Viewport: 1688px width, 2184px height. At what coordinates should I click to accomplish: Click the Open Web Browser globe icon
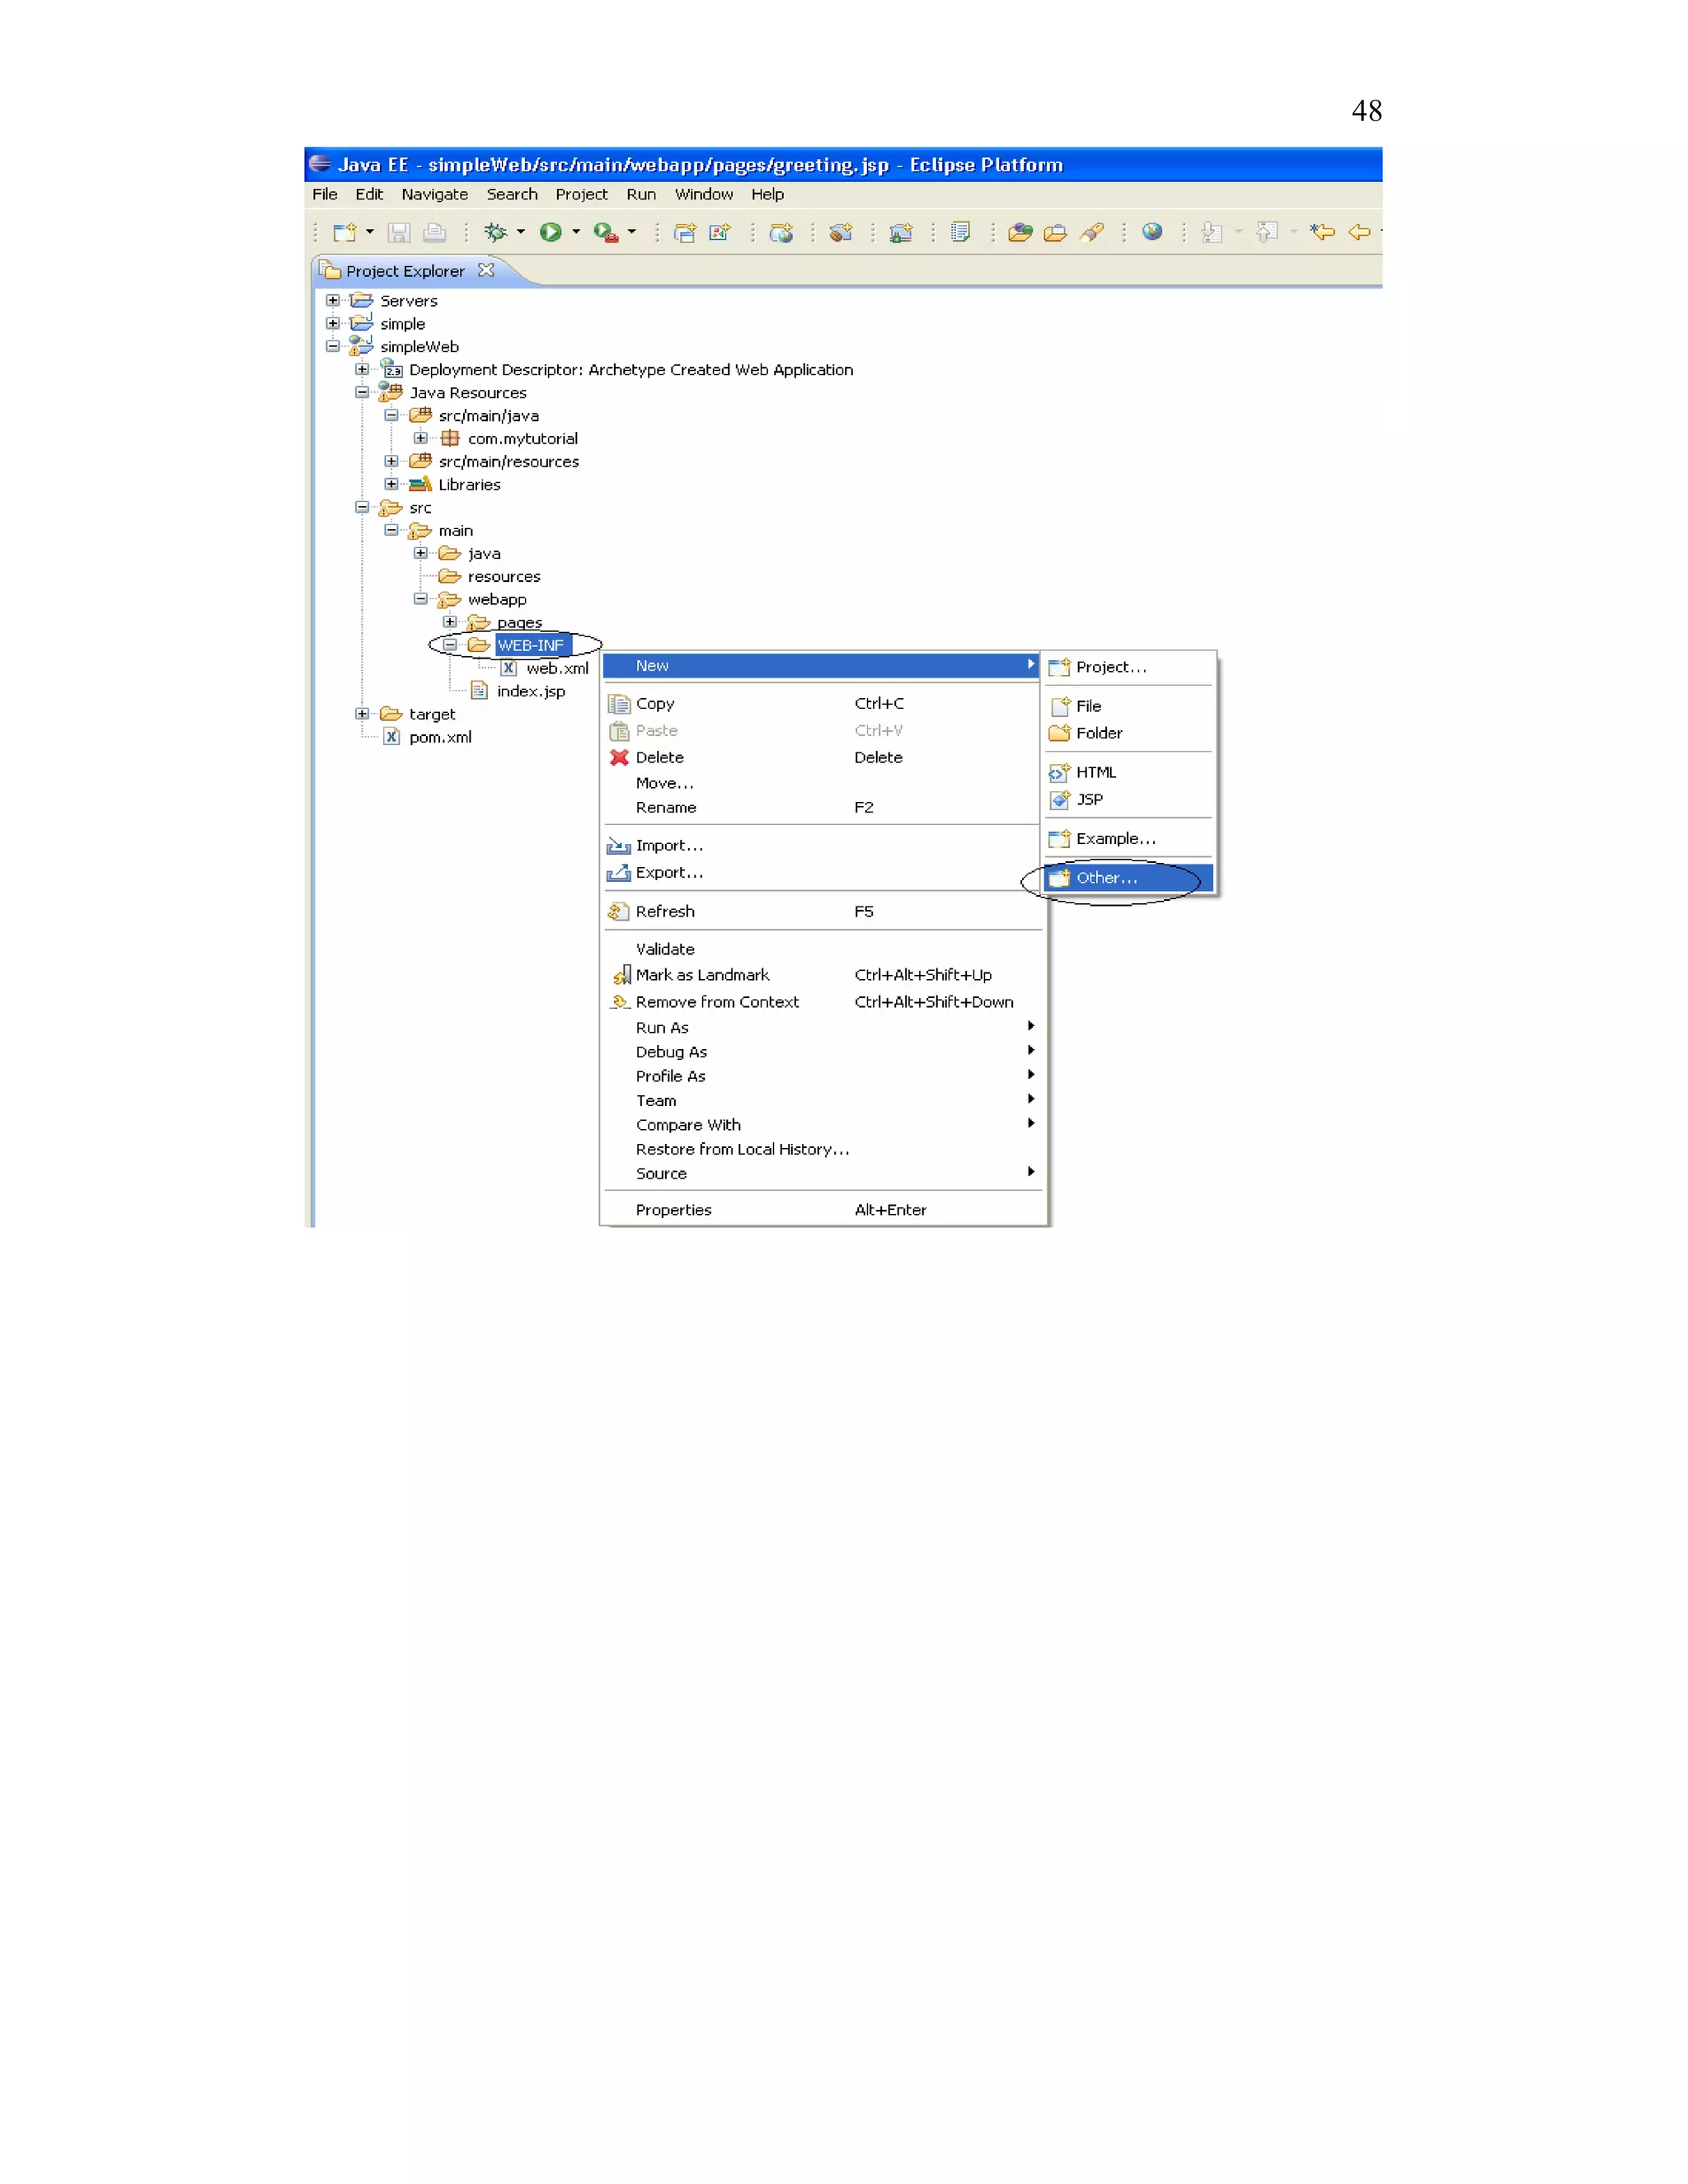point(1152,232)
